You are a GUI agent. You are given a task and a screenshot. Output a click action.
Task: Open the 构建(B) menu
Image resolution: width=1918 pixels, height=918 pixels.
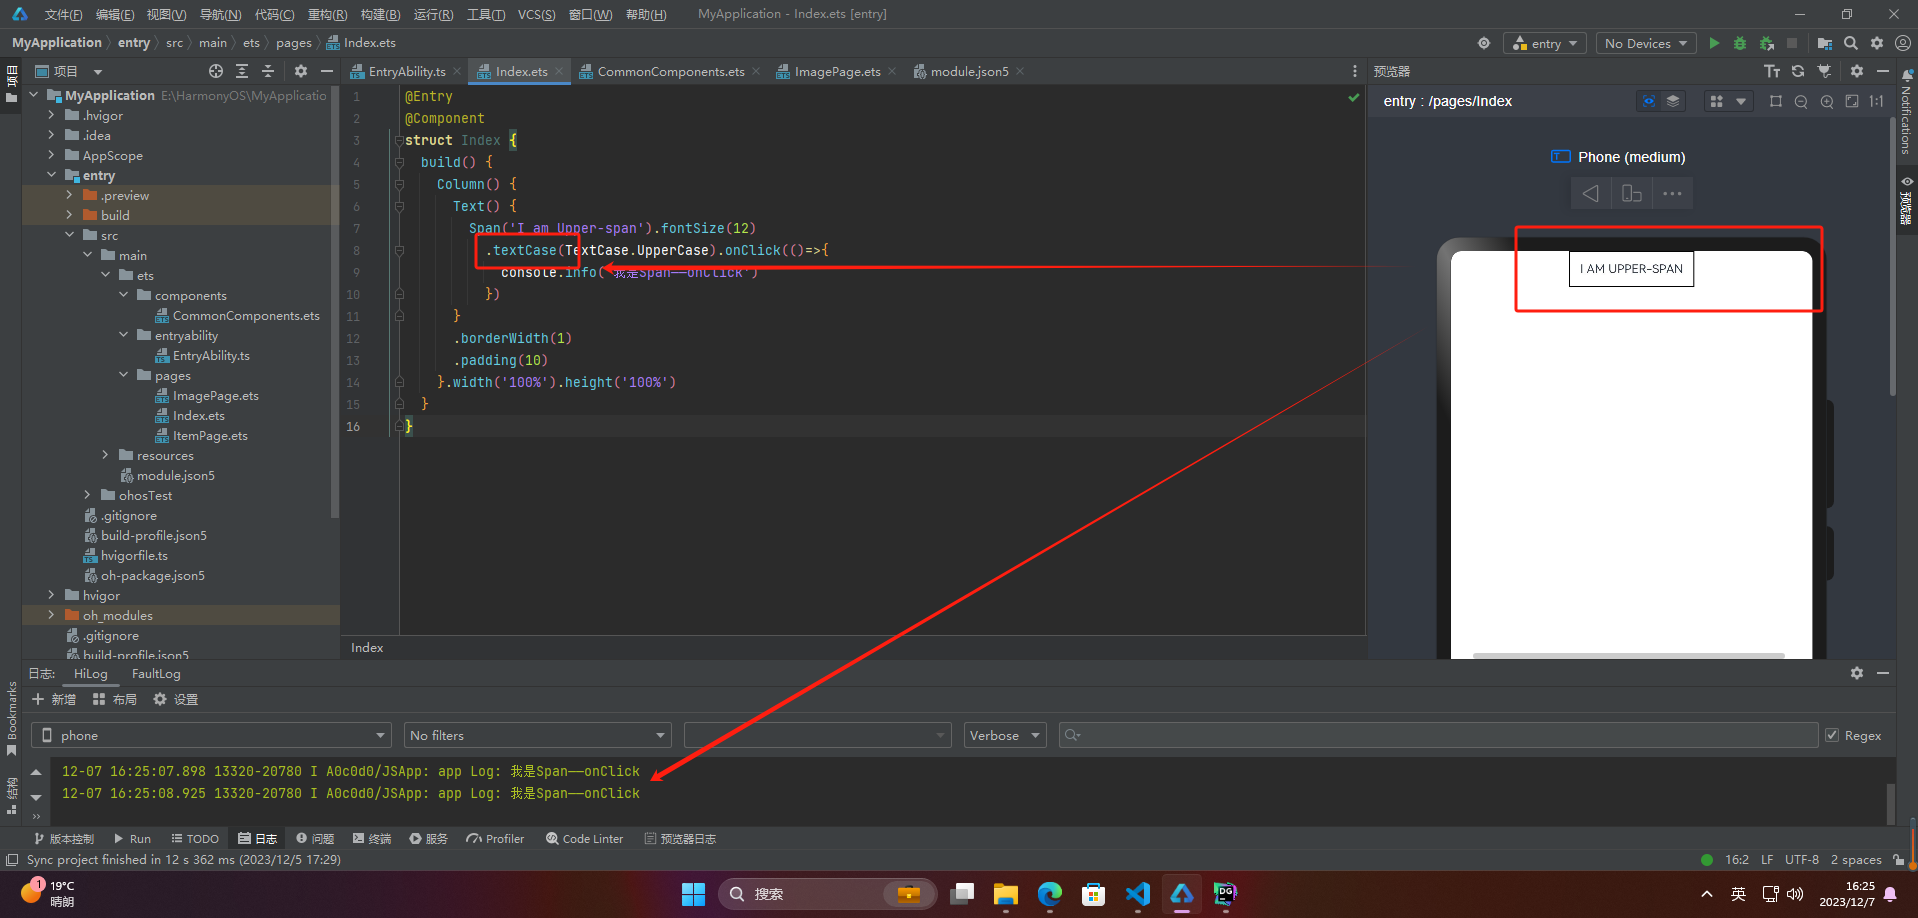pos(380,14)
